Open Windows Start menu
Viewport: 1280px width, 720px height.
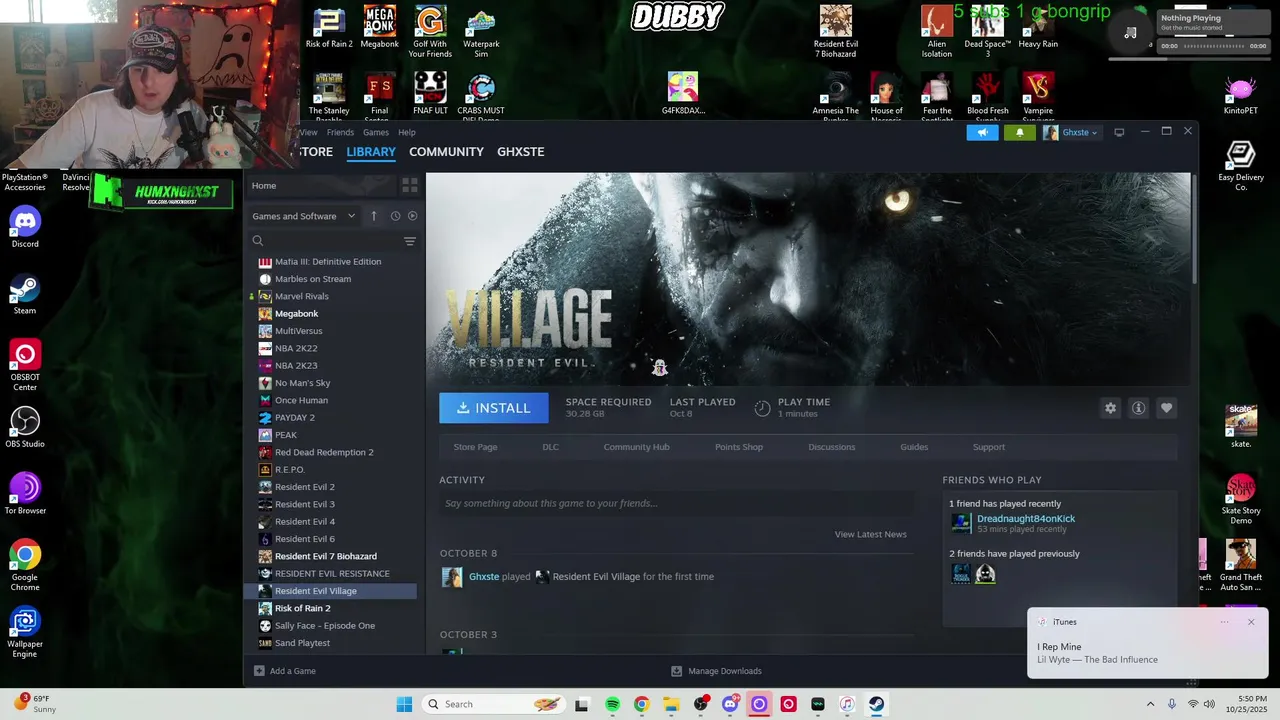404,704
